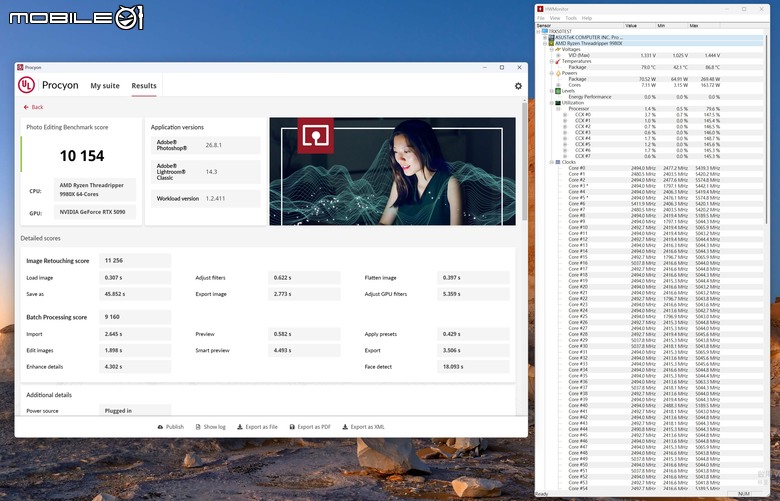The image size is (780, 501).
Task: Click the benchmark hero image of woman
Action: tap(392, 171)
